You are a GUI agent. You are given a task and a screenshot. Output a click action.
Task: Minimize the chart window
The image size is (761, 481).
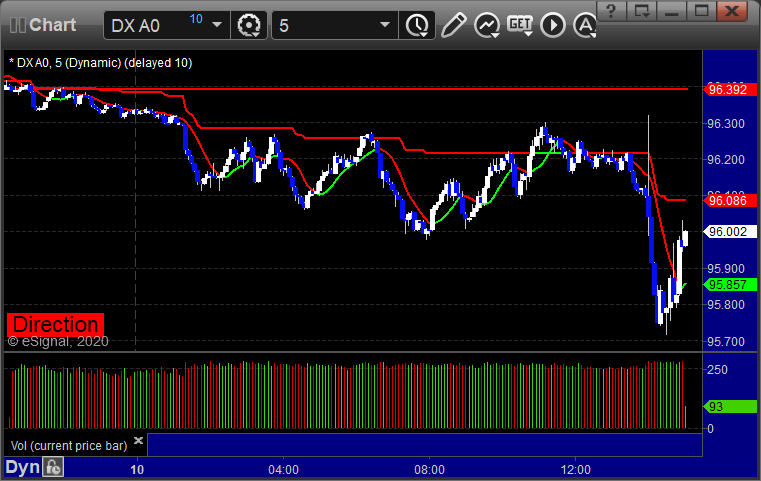[671, 11]
